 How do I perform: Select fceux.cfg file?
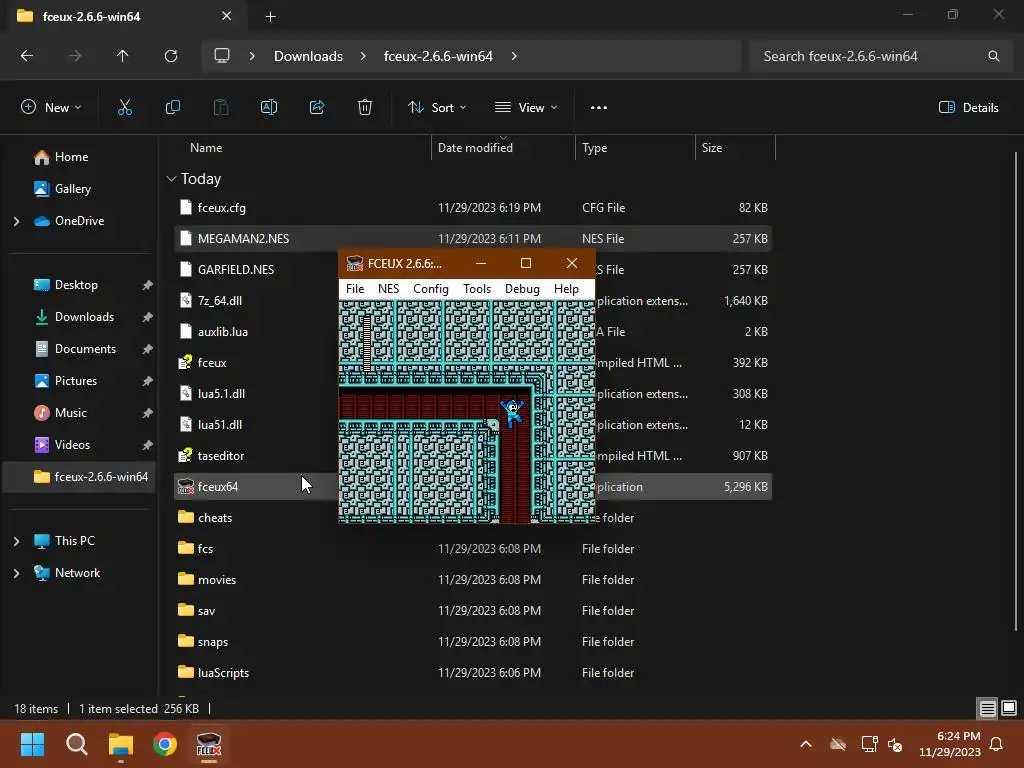click(473, 208)
